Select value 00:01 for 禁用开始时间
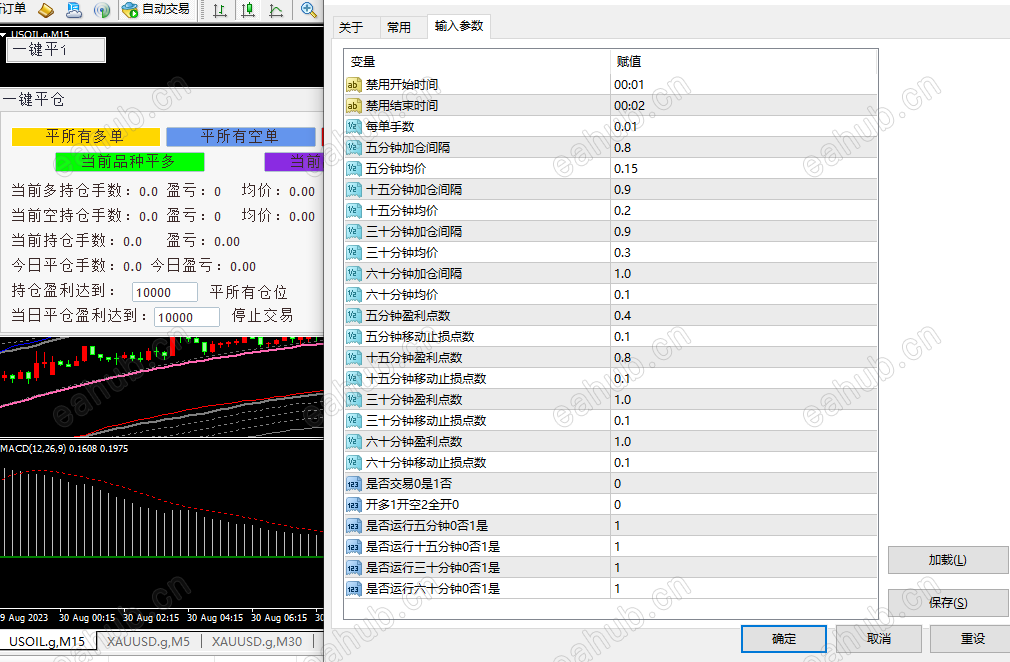Viewport: 1010px width, 662px height. pyautogui.click(x=744, y=84)
